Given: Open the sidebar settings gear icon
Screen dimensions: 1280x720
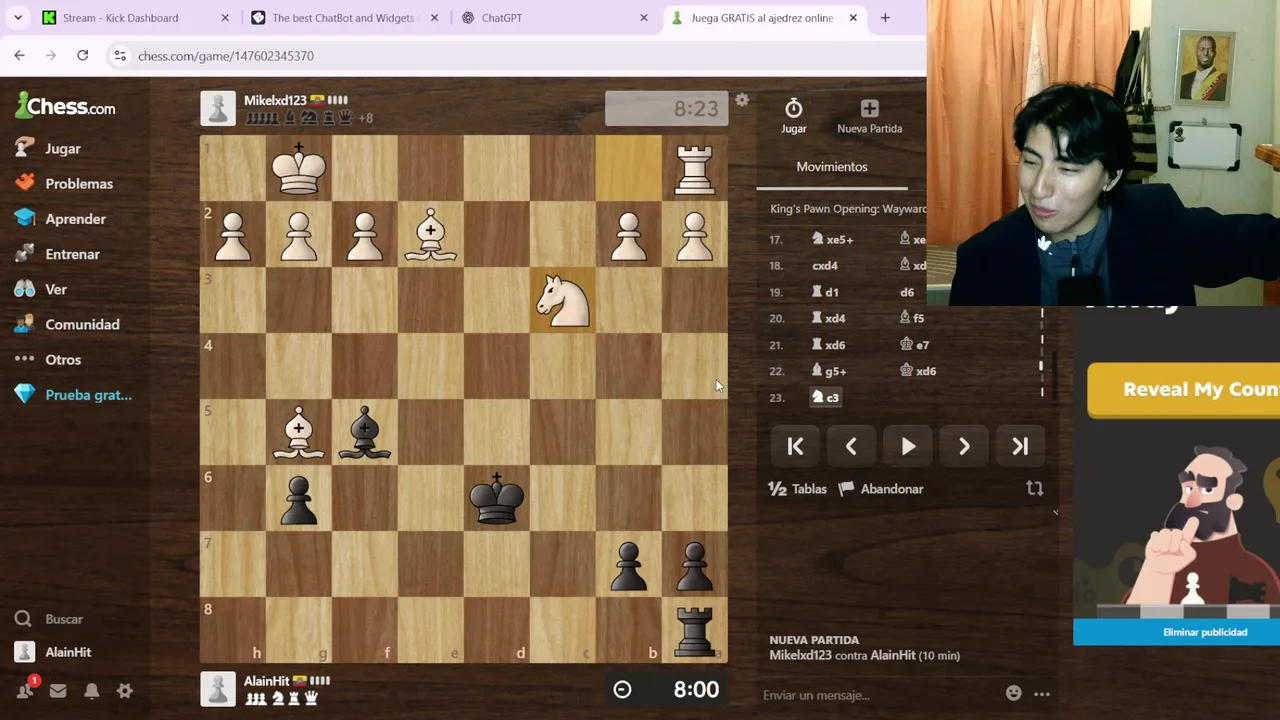Looking at the screenshot, I should [x=124, y=691].
